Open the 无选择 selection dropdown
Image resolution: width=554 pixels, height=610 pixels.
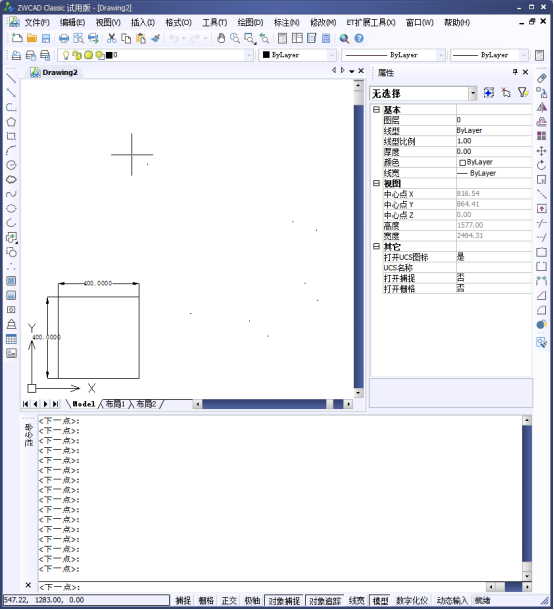click(x=423, y=93)
